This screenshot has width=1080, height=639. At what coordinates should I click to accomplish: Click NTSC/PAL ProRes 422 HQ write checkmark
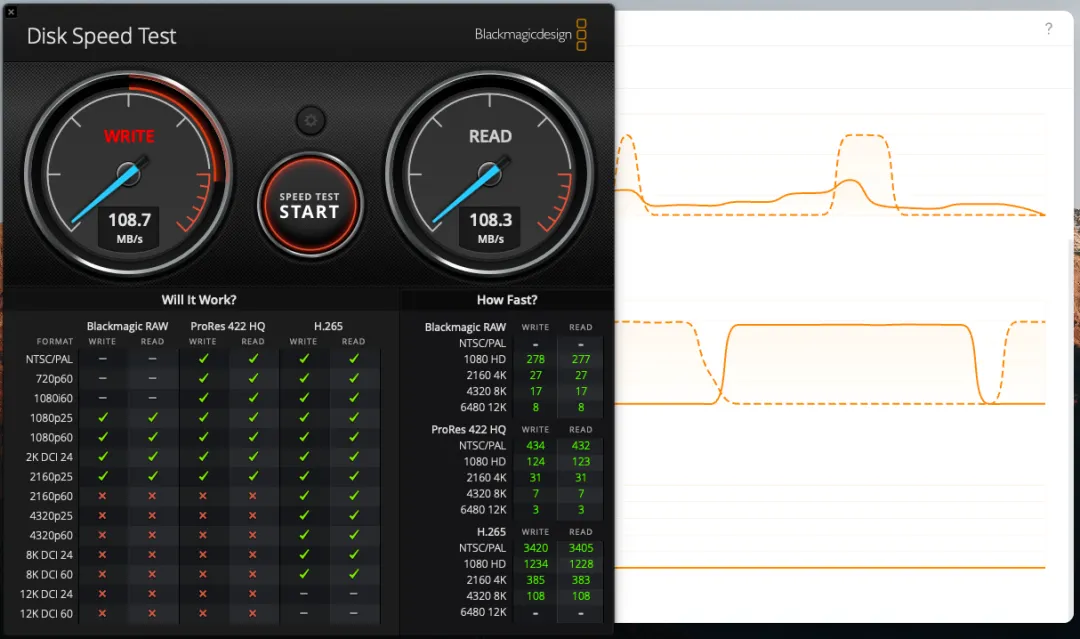coord(203,359)
